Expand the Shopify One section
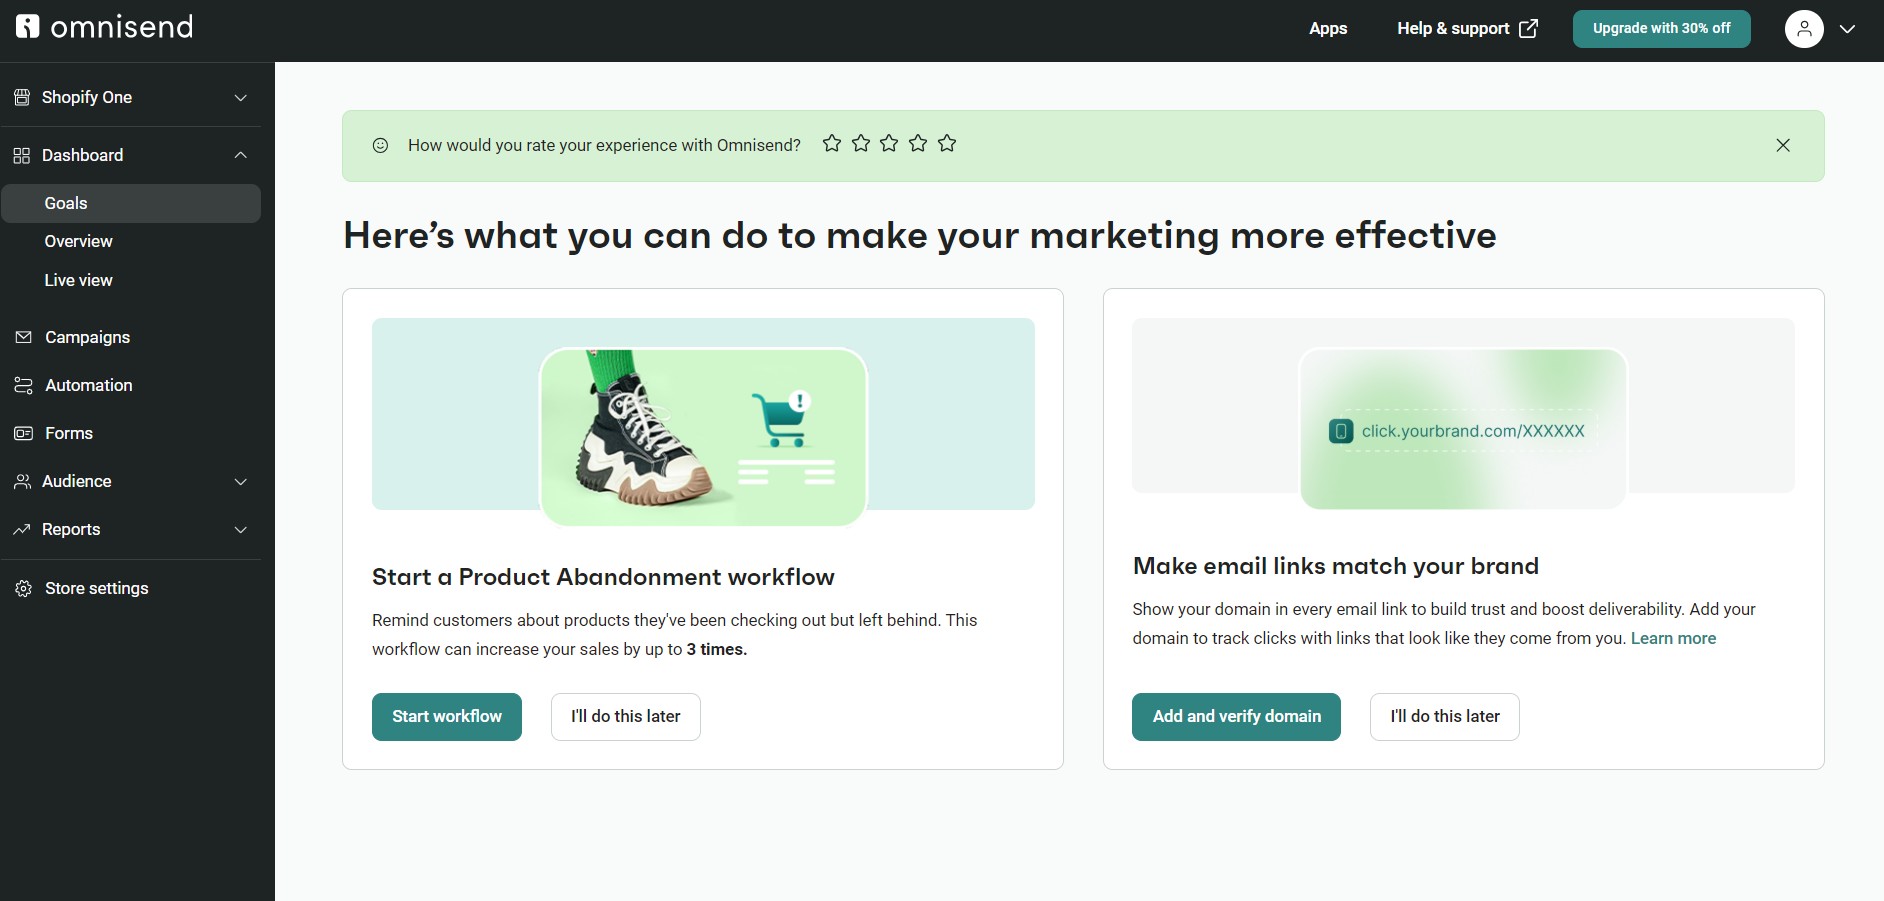 click(x=240, y=97)
